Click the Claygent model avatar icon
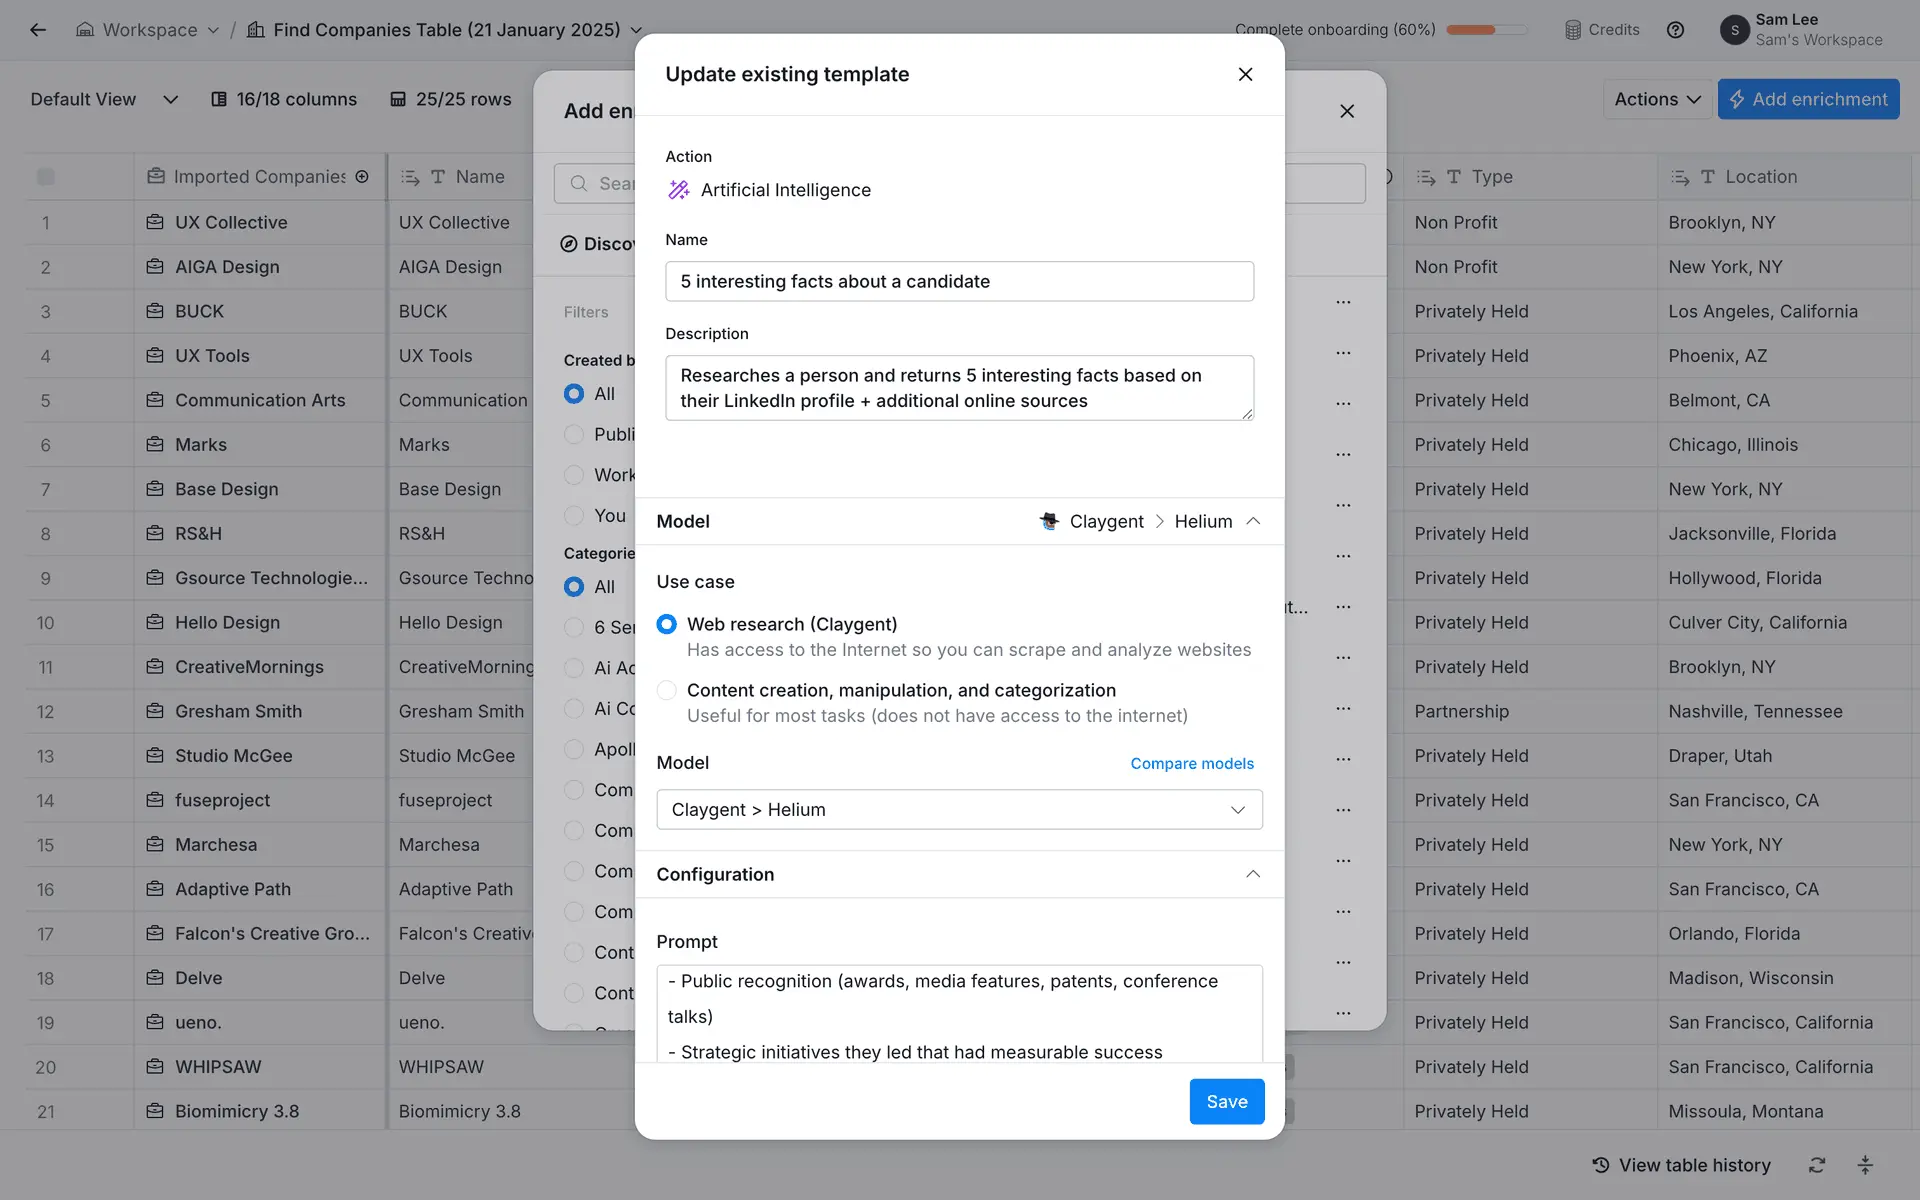The width and height of the screenshot is (1920, 1200). [1049, 521]
